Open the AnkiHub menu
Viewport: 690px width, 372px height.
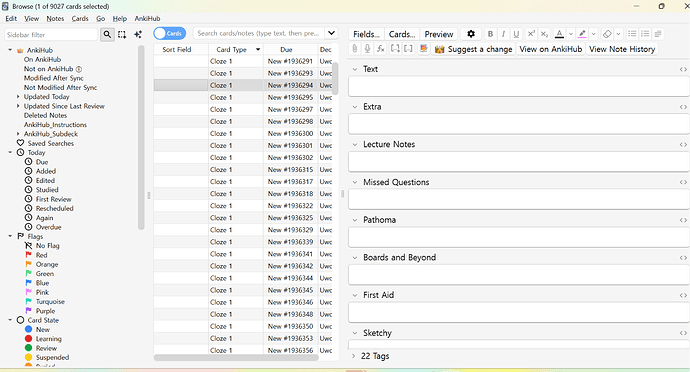[147, 18]
